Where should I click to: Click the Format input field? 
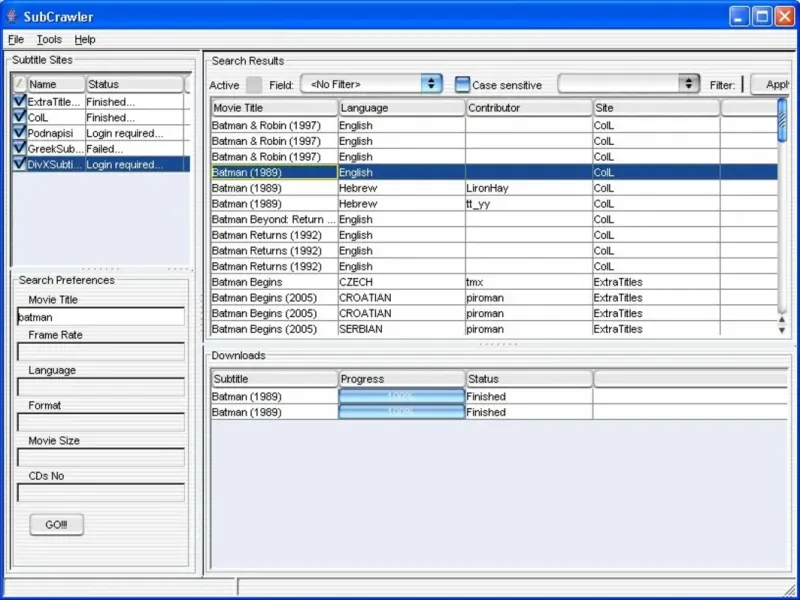pos(101,422)
